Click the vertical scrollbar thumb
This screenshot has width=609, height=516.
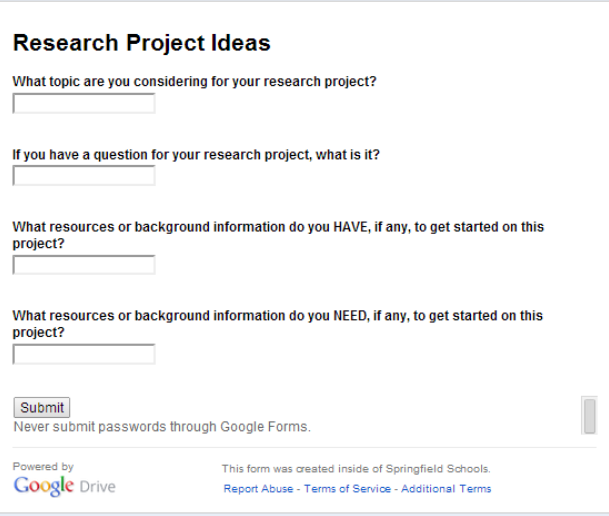pyautogui.click(x=590, y=415)
